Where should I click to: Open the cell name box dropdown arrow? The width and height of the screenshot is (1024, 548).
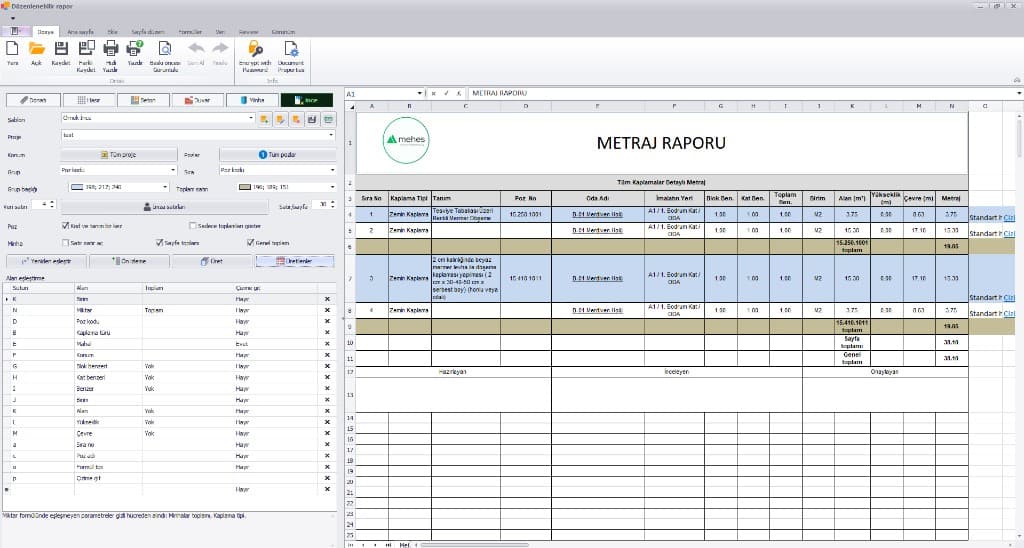419,93
